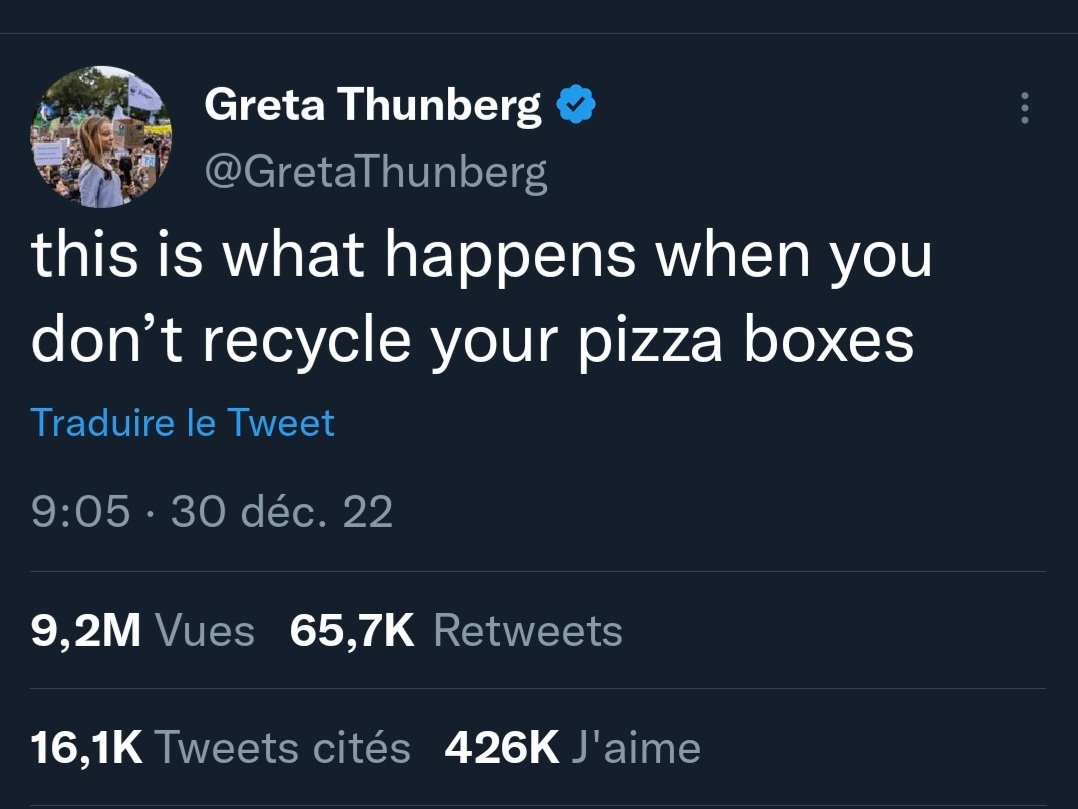Click the 9,2M view count

(86, 630)
